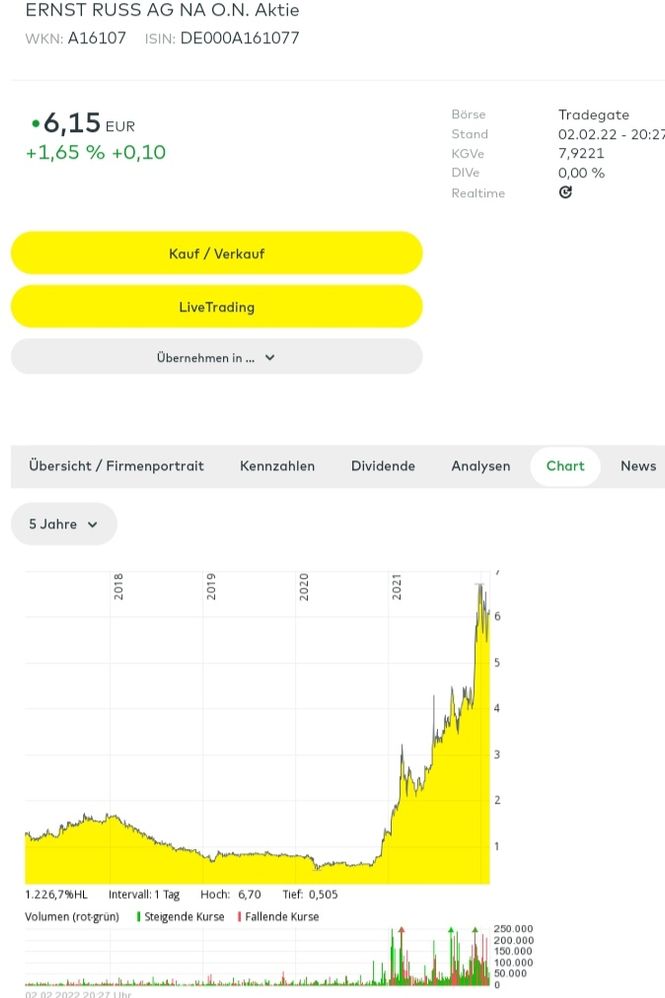Click the ISIN number DE000A161077
Viewport: 665px width, 998px height.
coord(239,38)
